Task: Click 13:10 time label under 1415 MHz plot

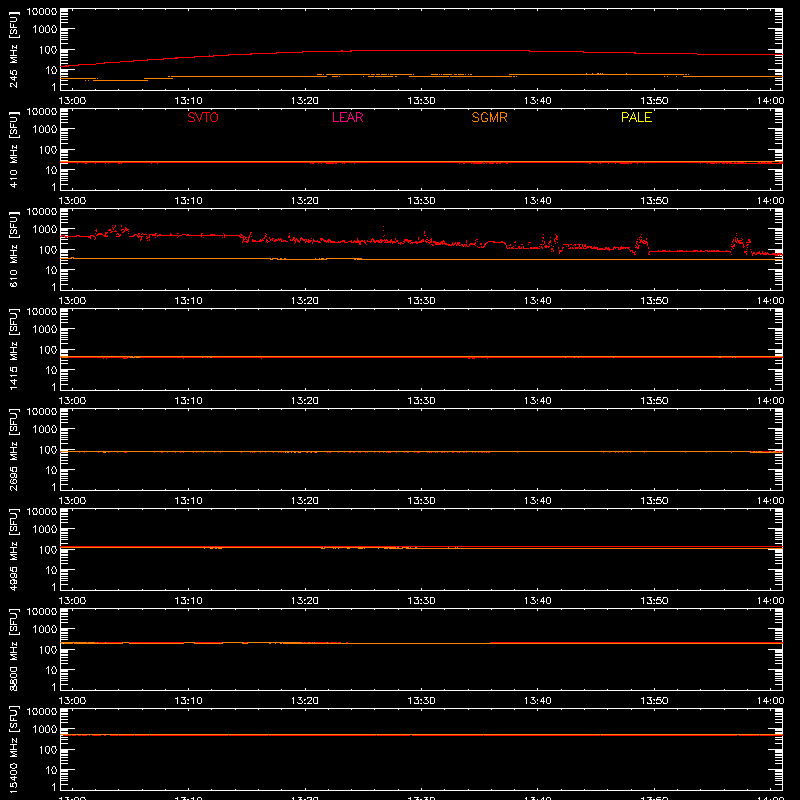Action: pyautogui.click(x=188, y=401)
